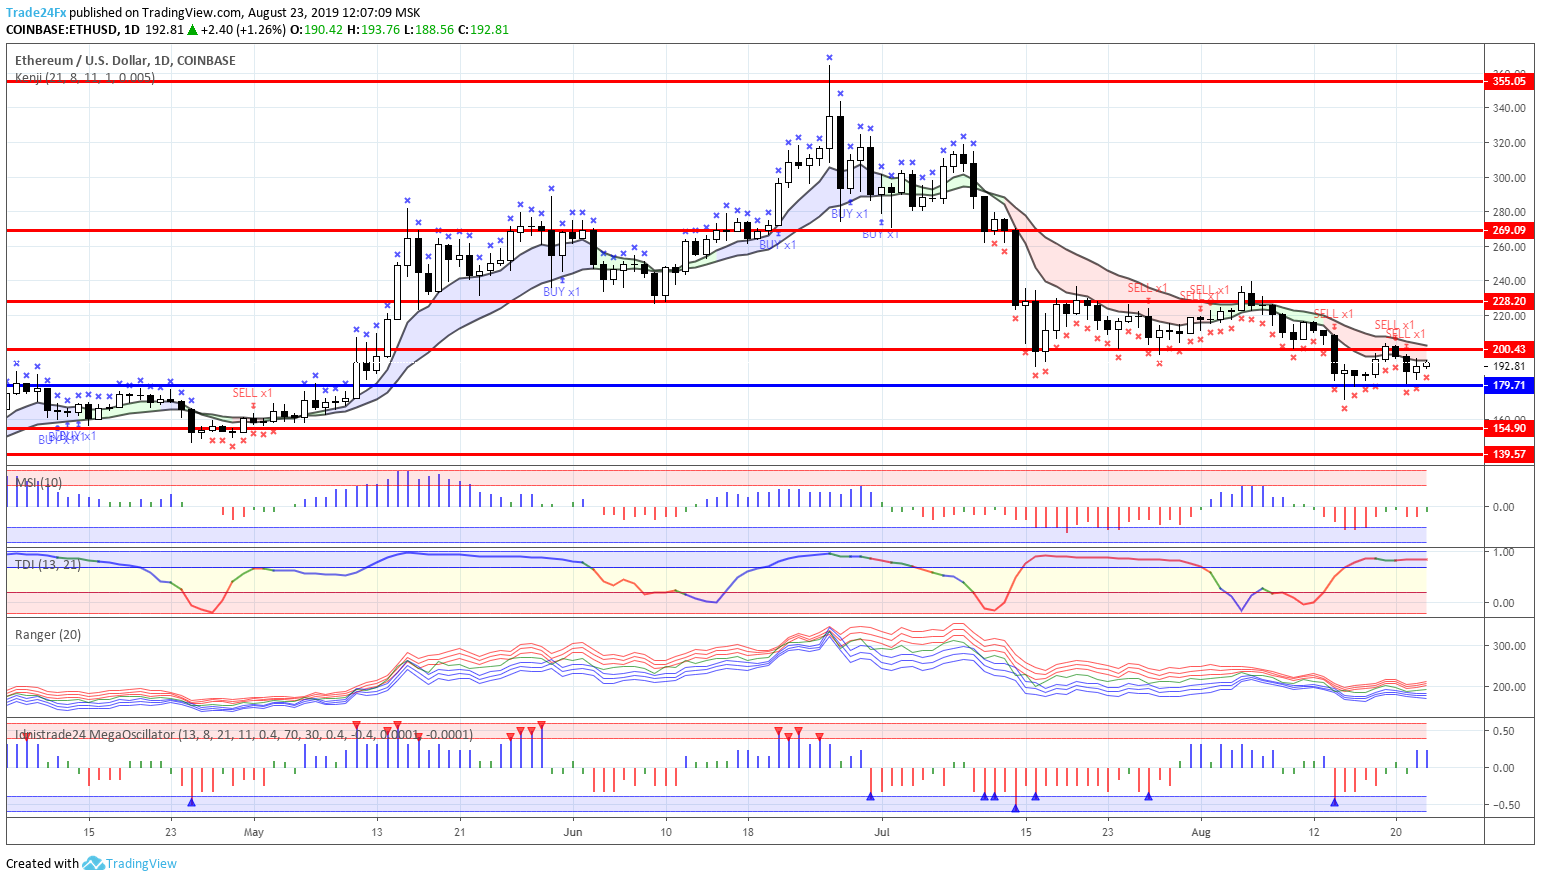Click the 340.00 price axis value
The width and height of the screenshot is (1541, 881).
point(1509,108)
